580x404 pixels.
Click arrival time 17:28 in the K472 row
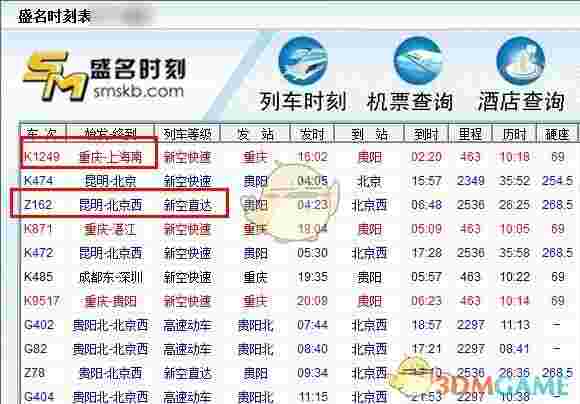click(427, 253)
